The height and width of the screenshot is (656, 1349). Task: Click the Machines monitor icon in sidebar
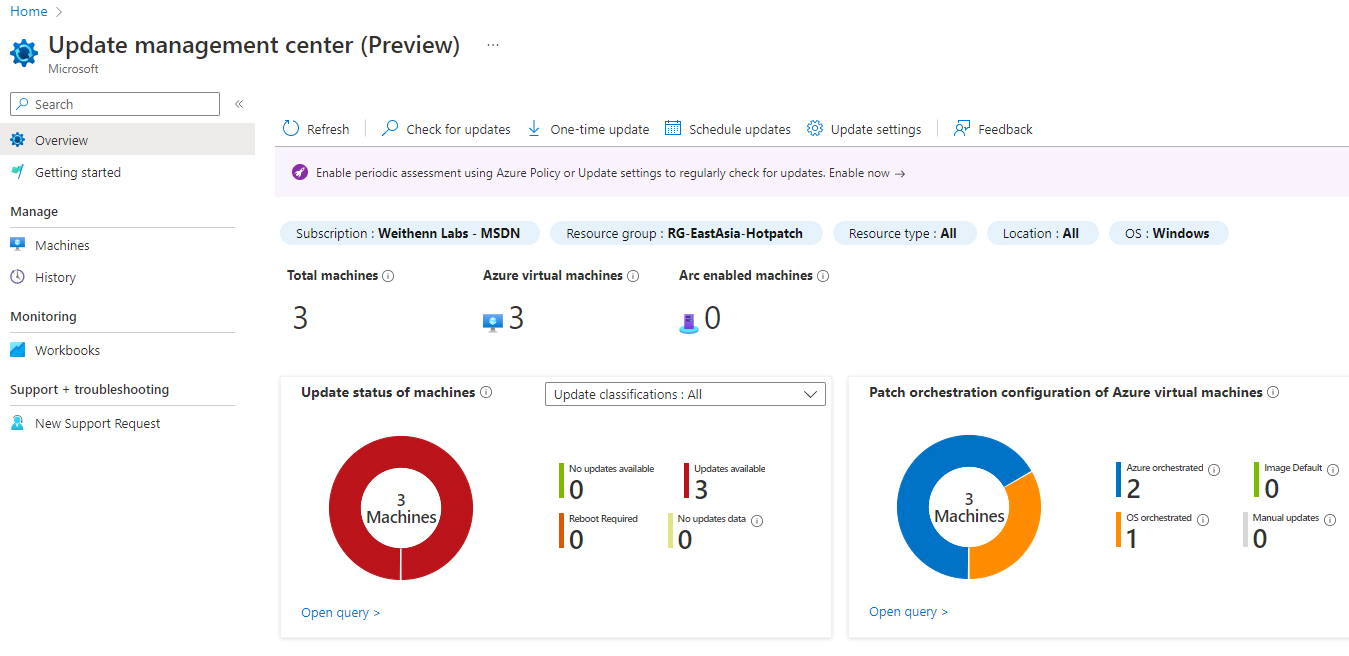(x=18, y=245)
